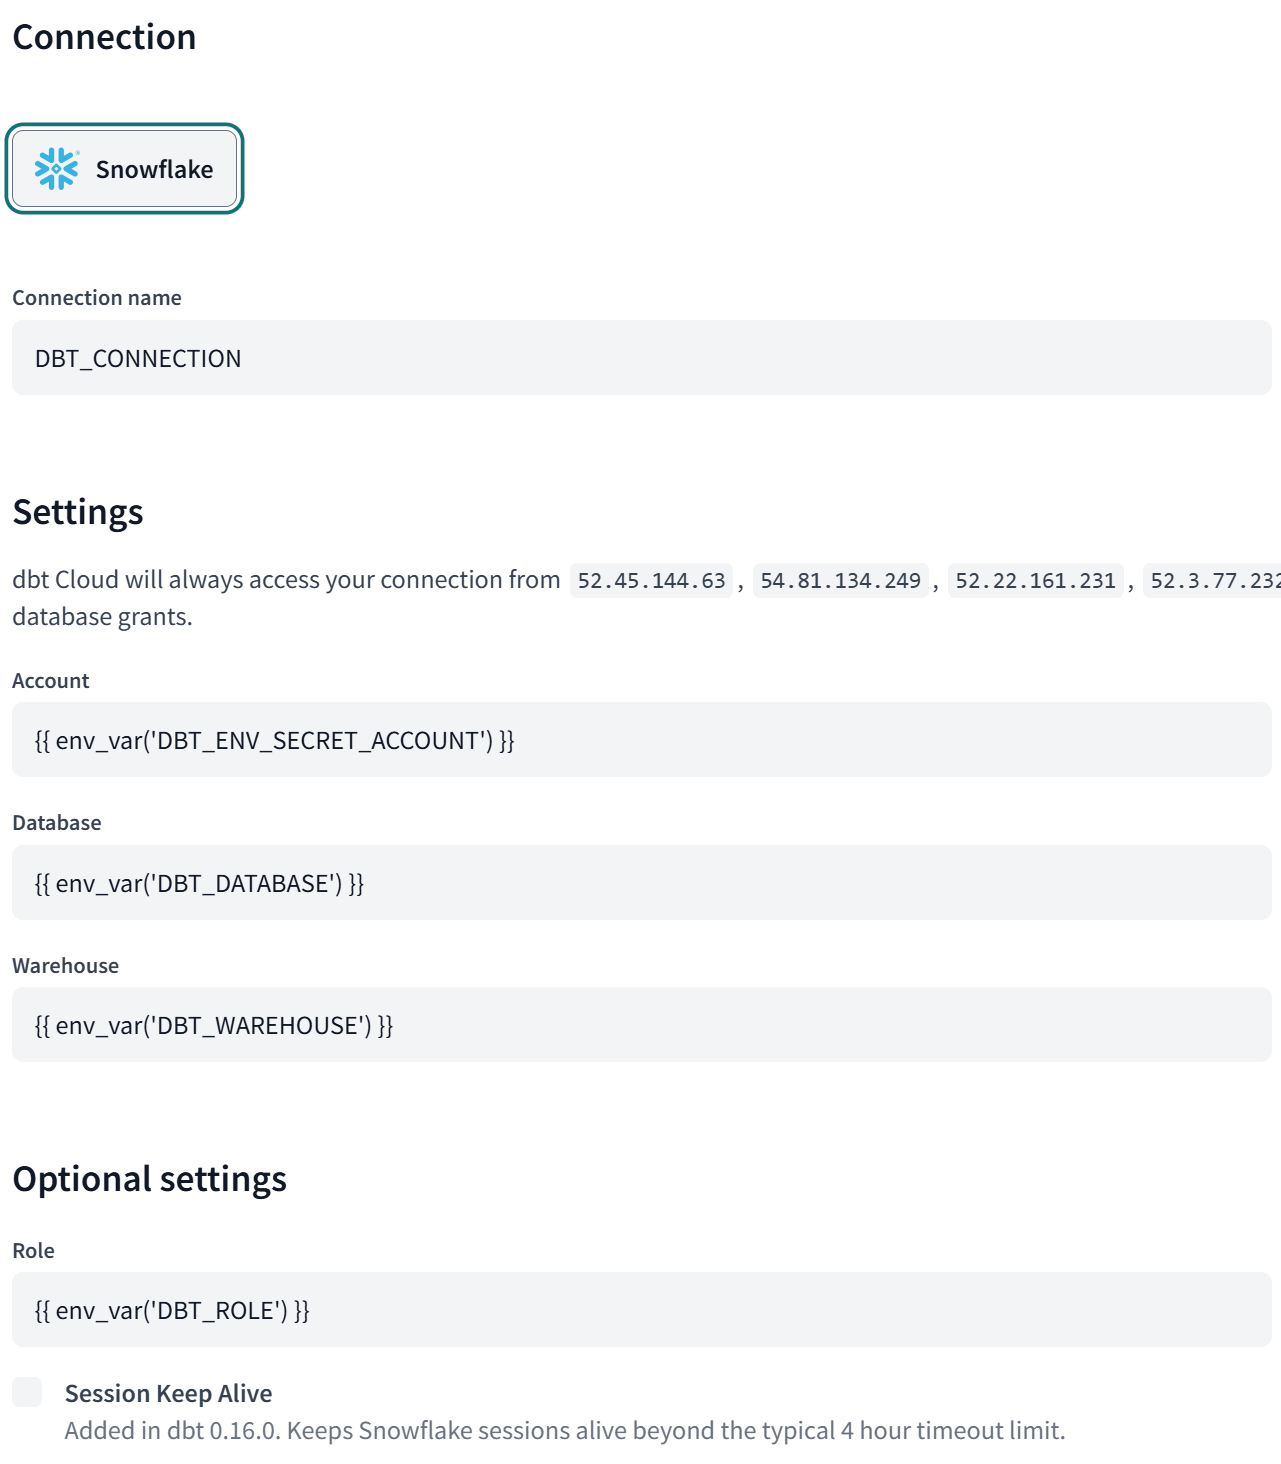Click the Optional settings heading
1281x1464 pixels.
coord(149,1179)
